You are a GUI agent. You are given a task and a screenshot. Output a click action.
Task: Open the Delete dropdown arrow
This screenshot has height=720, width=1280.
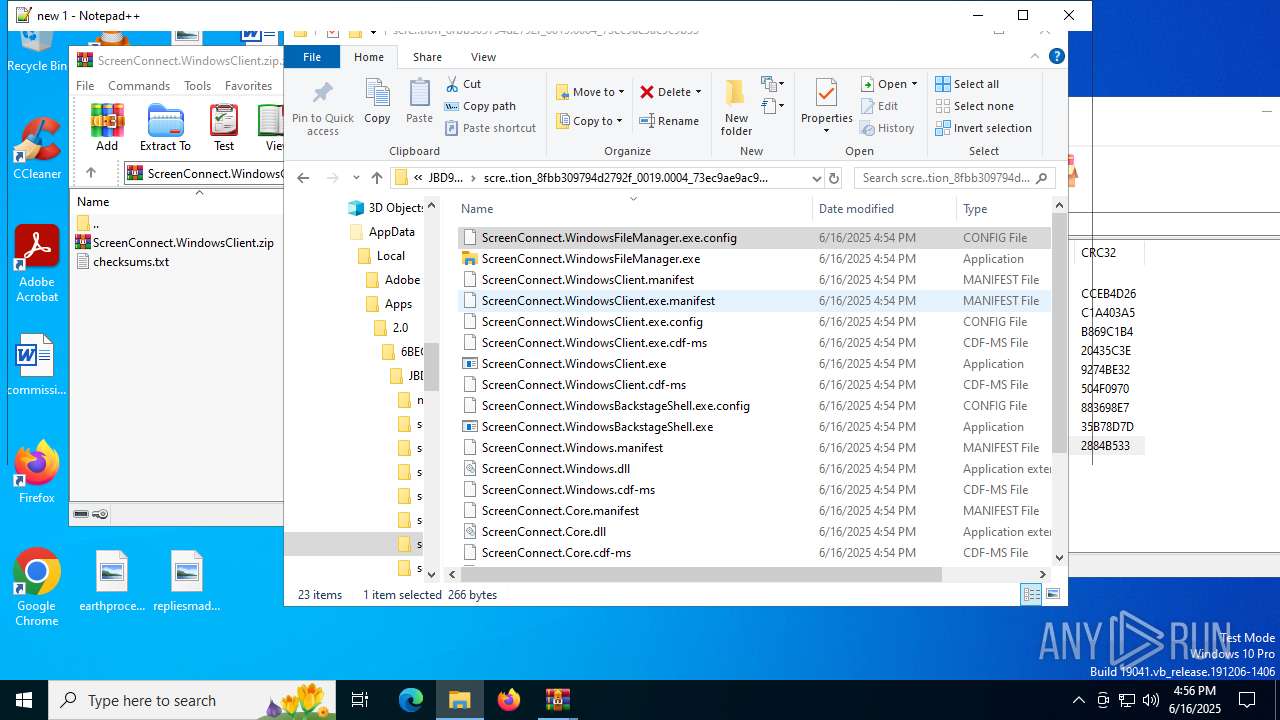[698, 92]
